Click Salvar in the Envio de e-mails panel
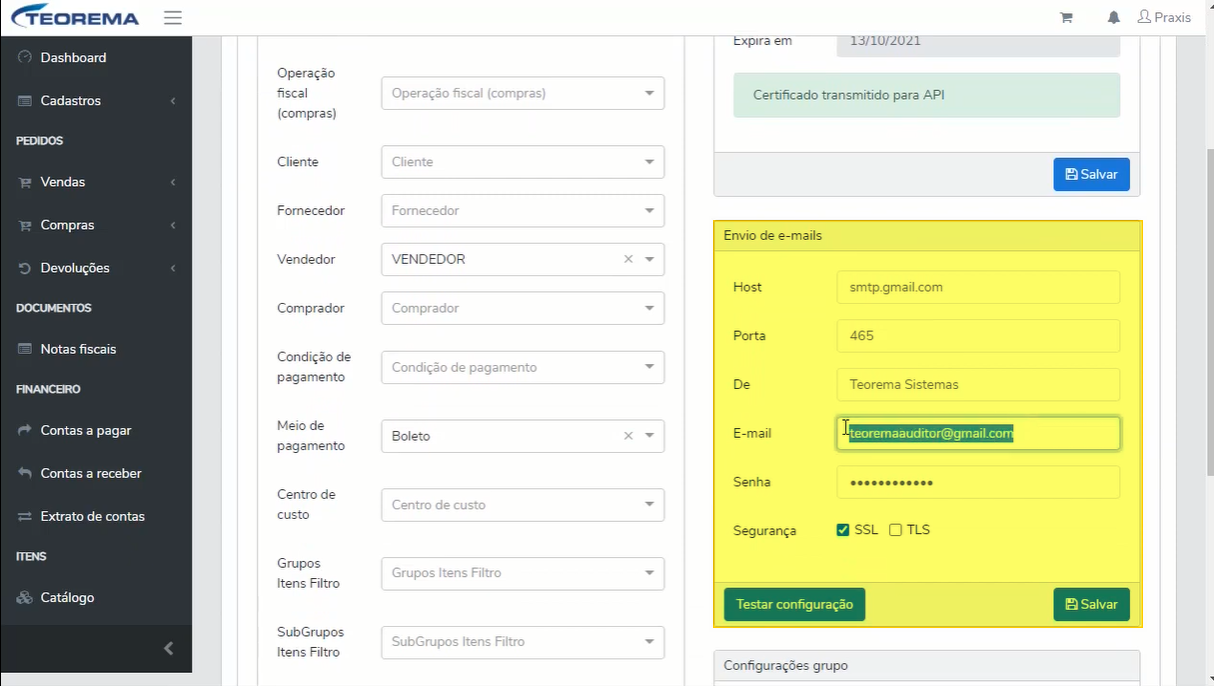 click(1091, 604)
